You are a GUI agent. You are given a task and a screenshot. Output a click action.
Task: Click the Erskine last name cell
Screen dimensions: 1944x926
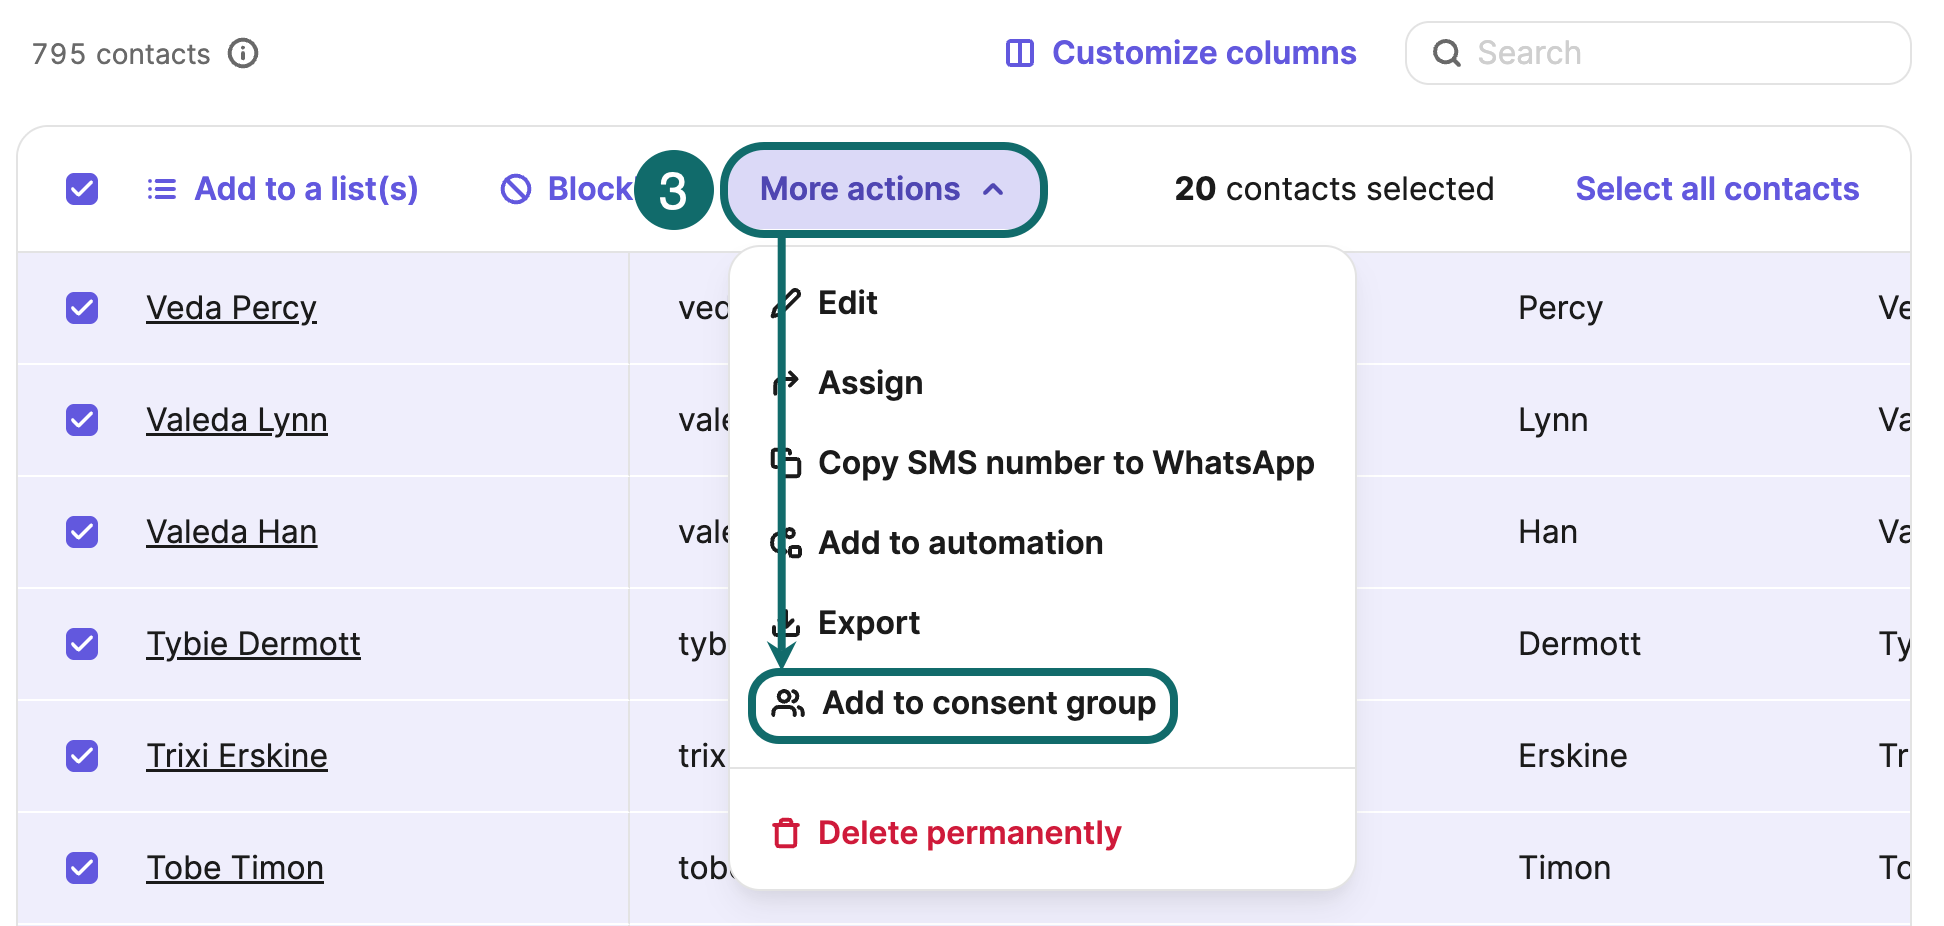tap(1573, 756)
